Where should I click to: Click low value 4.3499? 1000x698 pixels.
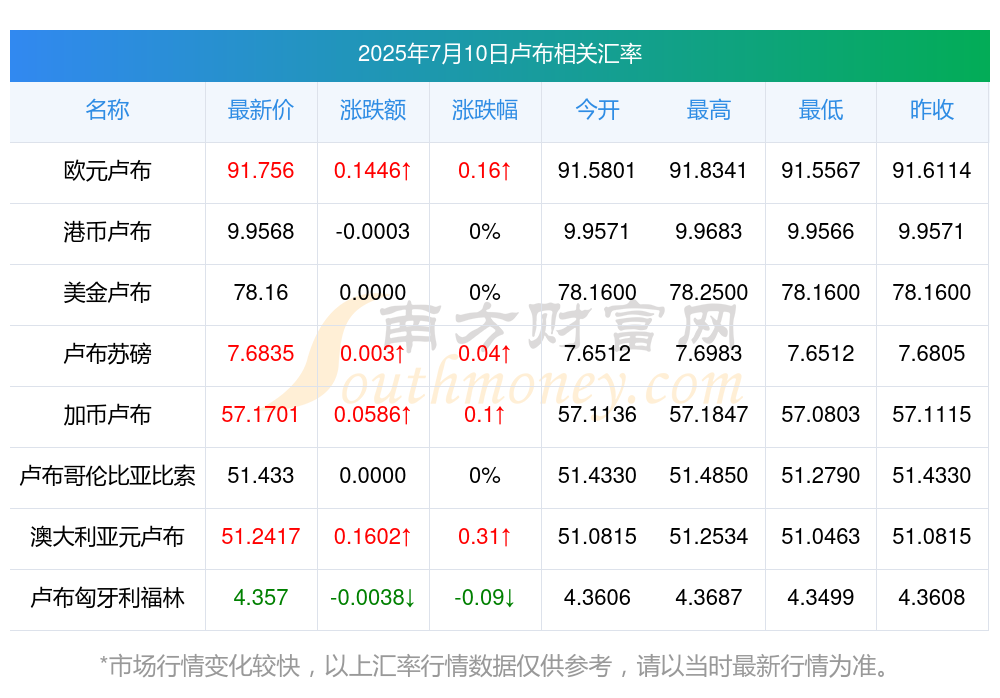click(821, 598)
